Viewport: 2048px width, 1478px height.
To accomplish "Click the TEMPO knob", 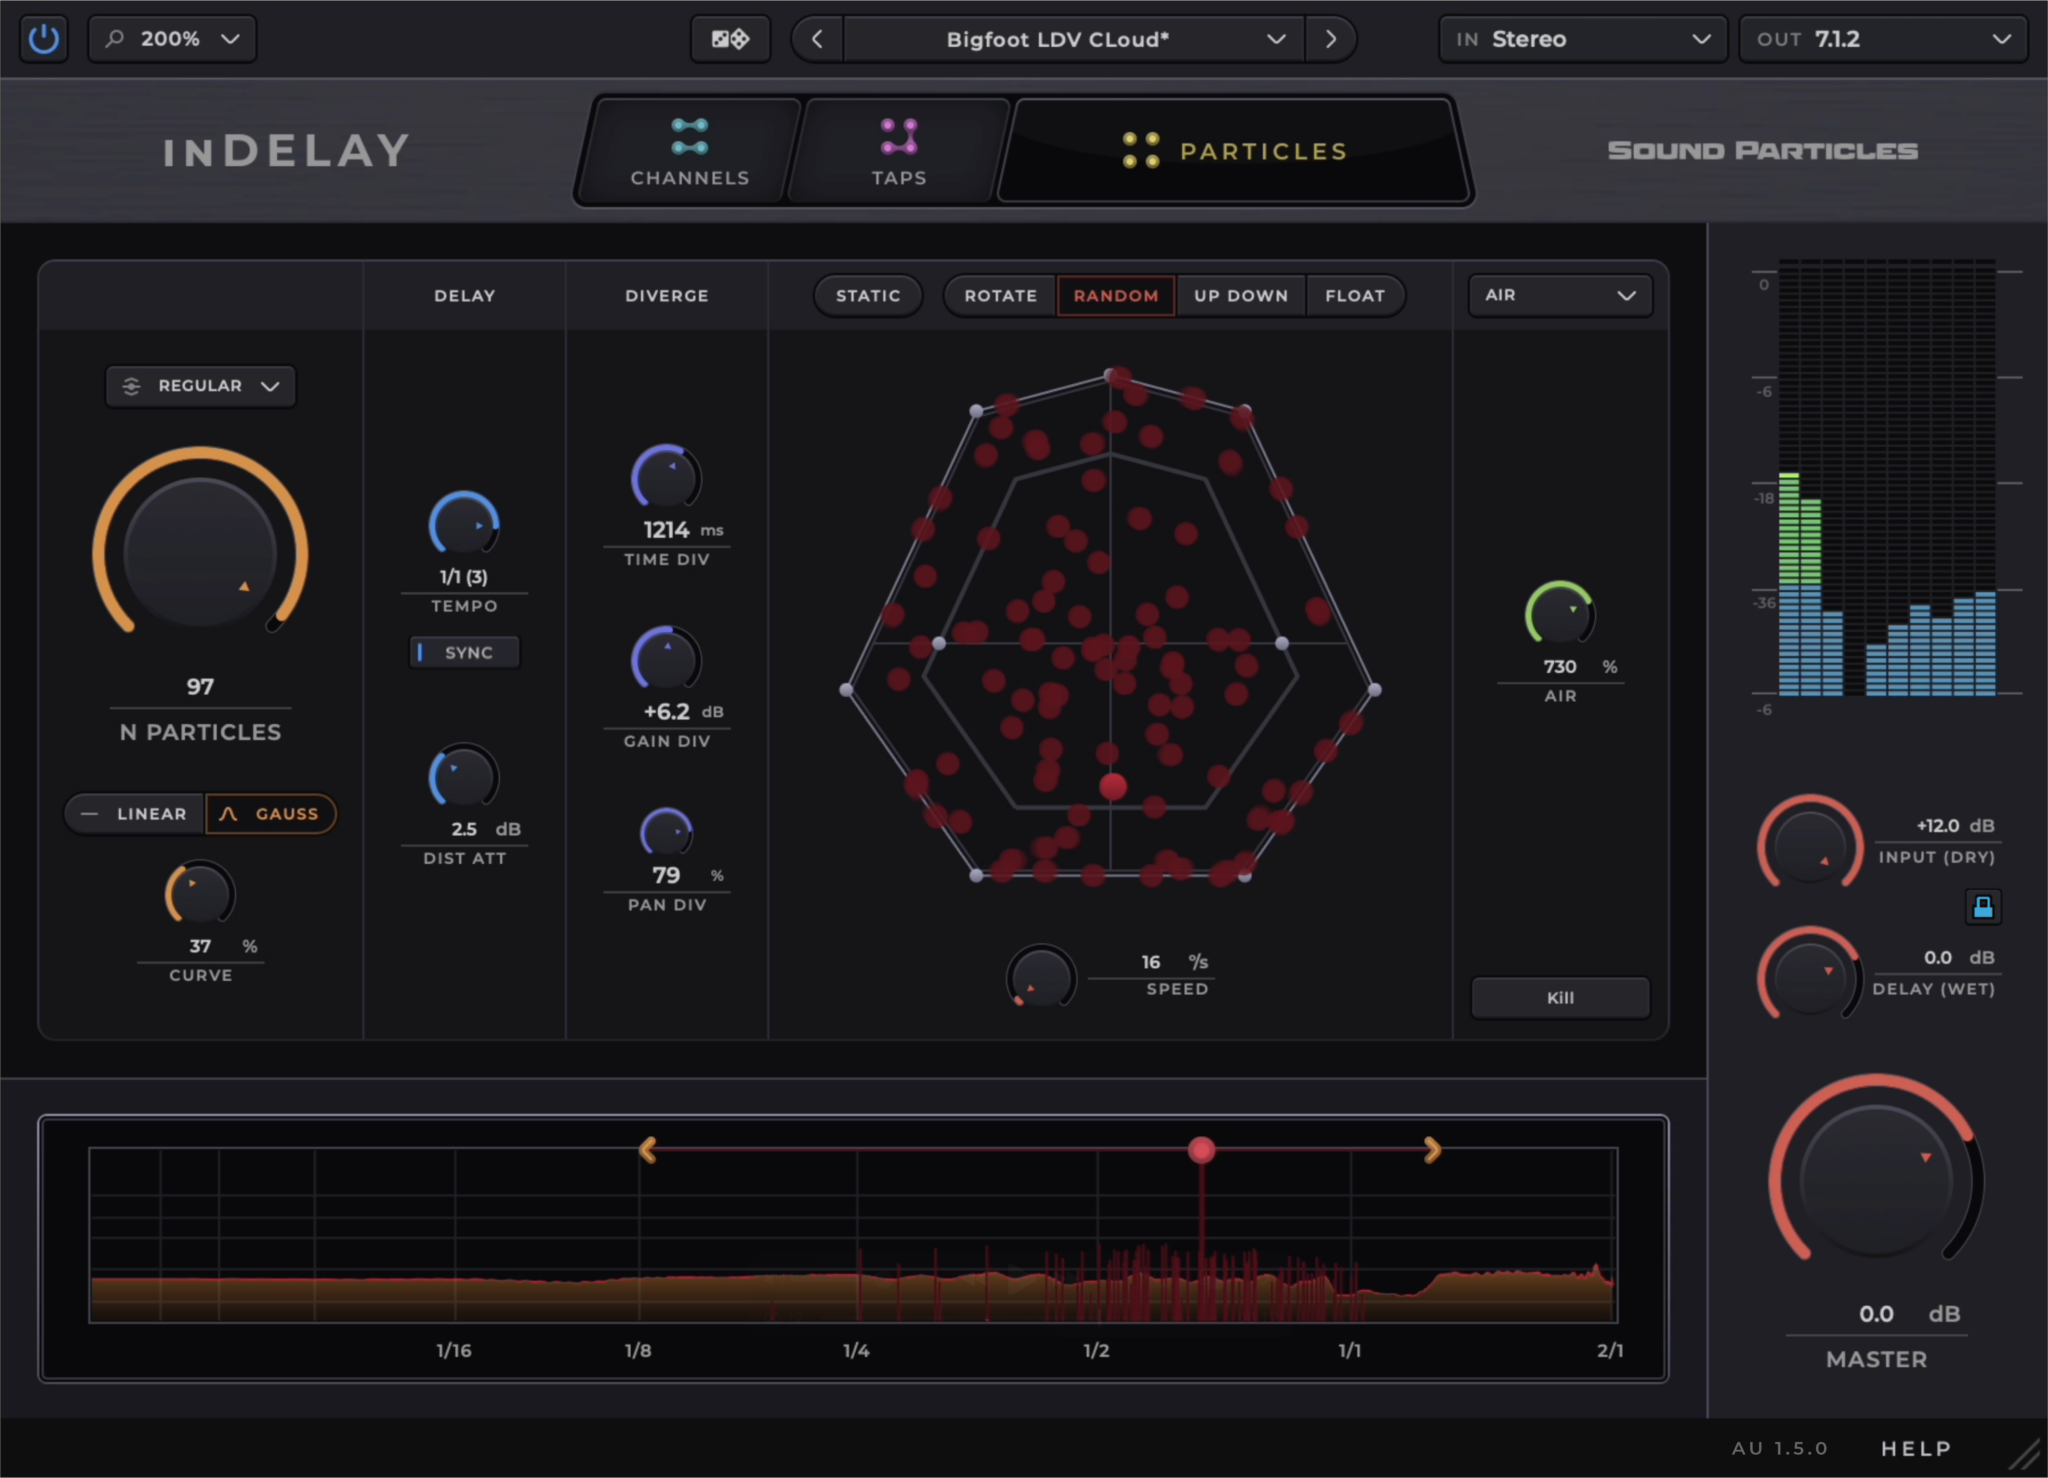I will coord(464,526).
